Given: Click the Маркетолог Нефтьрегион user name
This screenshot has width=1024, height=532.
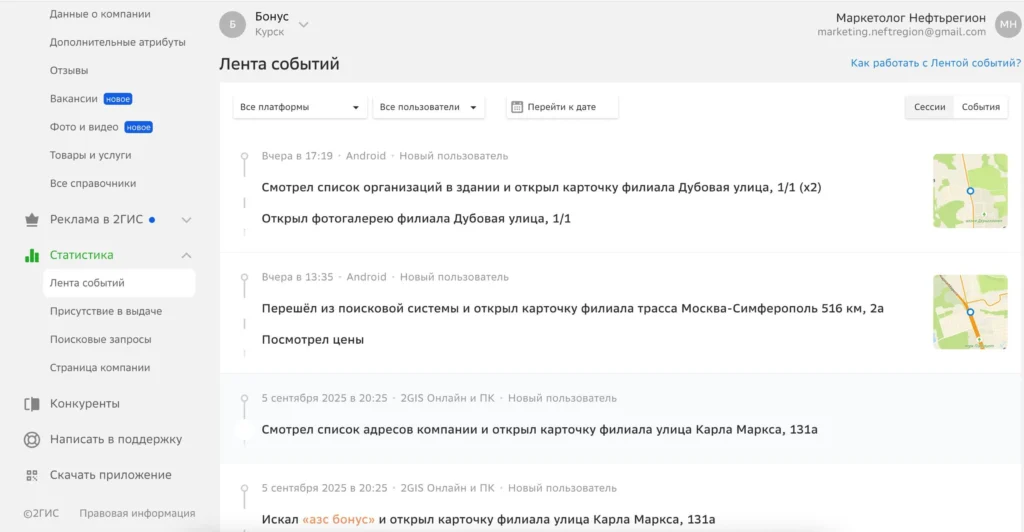Looking at the screenshot, I should click(910, 18).
